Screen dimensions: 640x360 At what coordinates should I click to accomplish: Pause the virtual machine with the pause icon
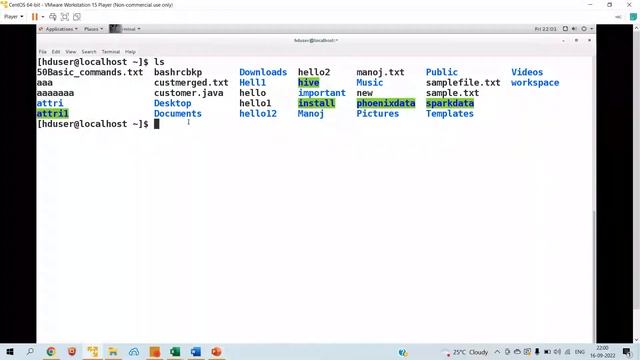click(x=35, y=17)
